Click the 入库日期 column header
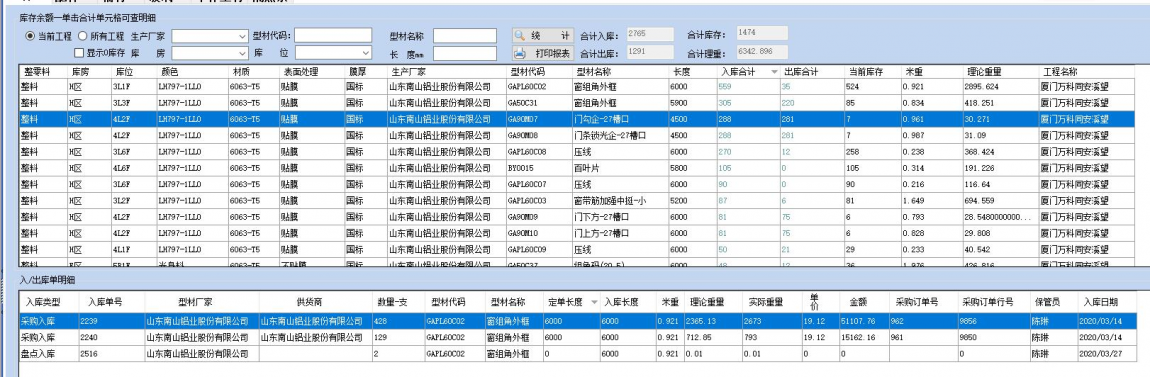1150x377 pixels. [1107, 301]
